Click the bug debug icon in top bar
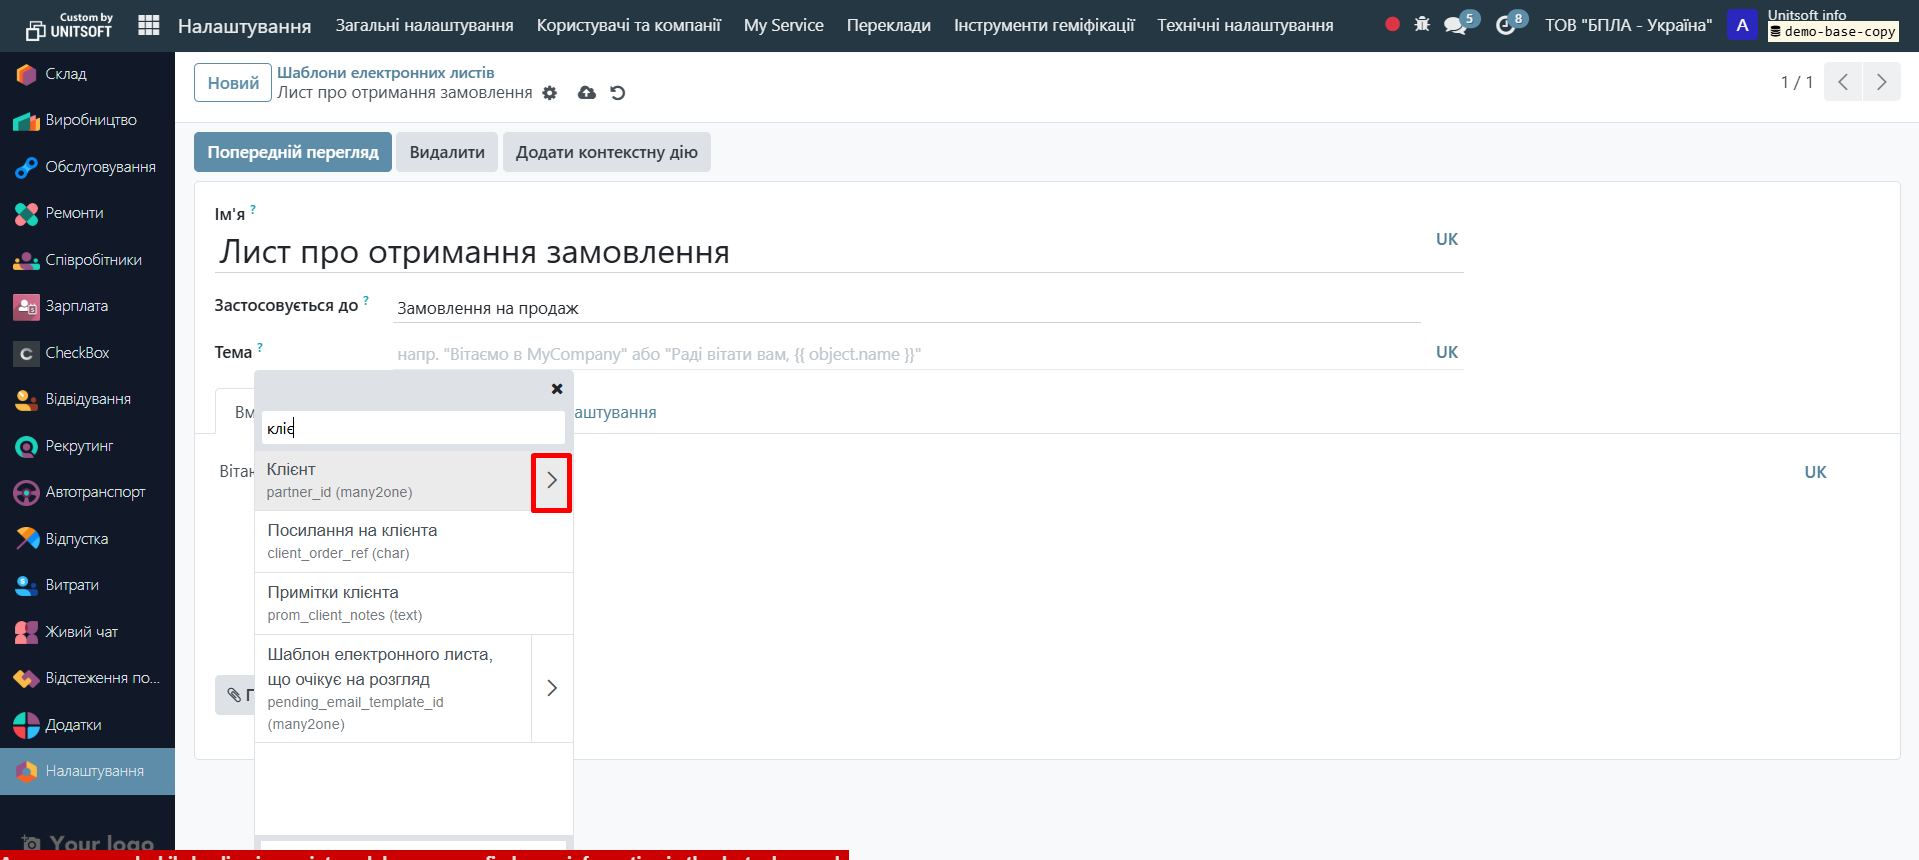 point(1422,24)
